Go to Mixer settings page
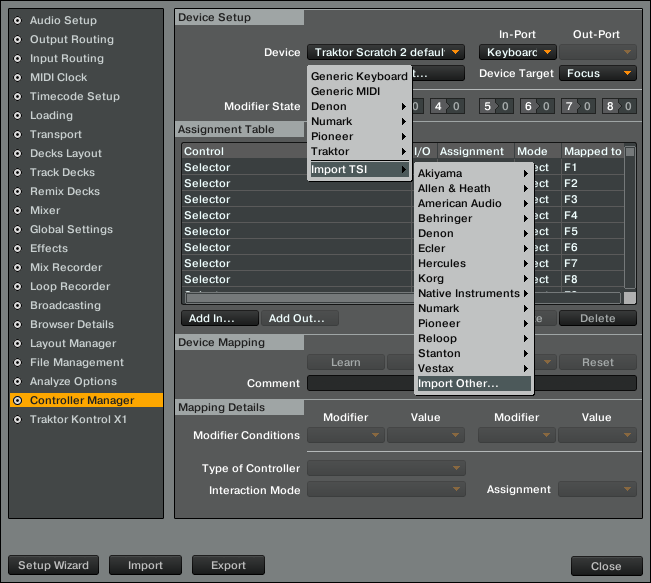 pyautogui.click(x=45, y=211)
